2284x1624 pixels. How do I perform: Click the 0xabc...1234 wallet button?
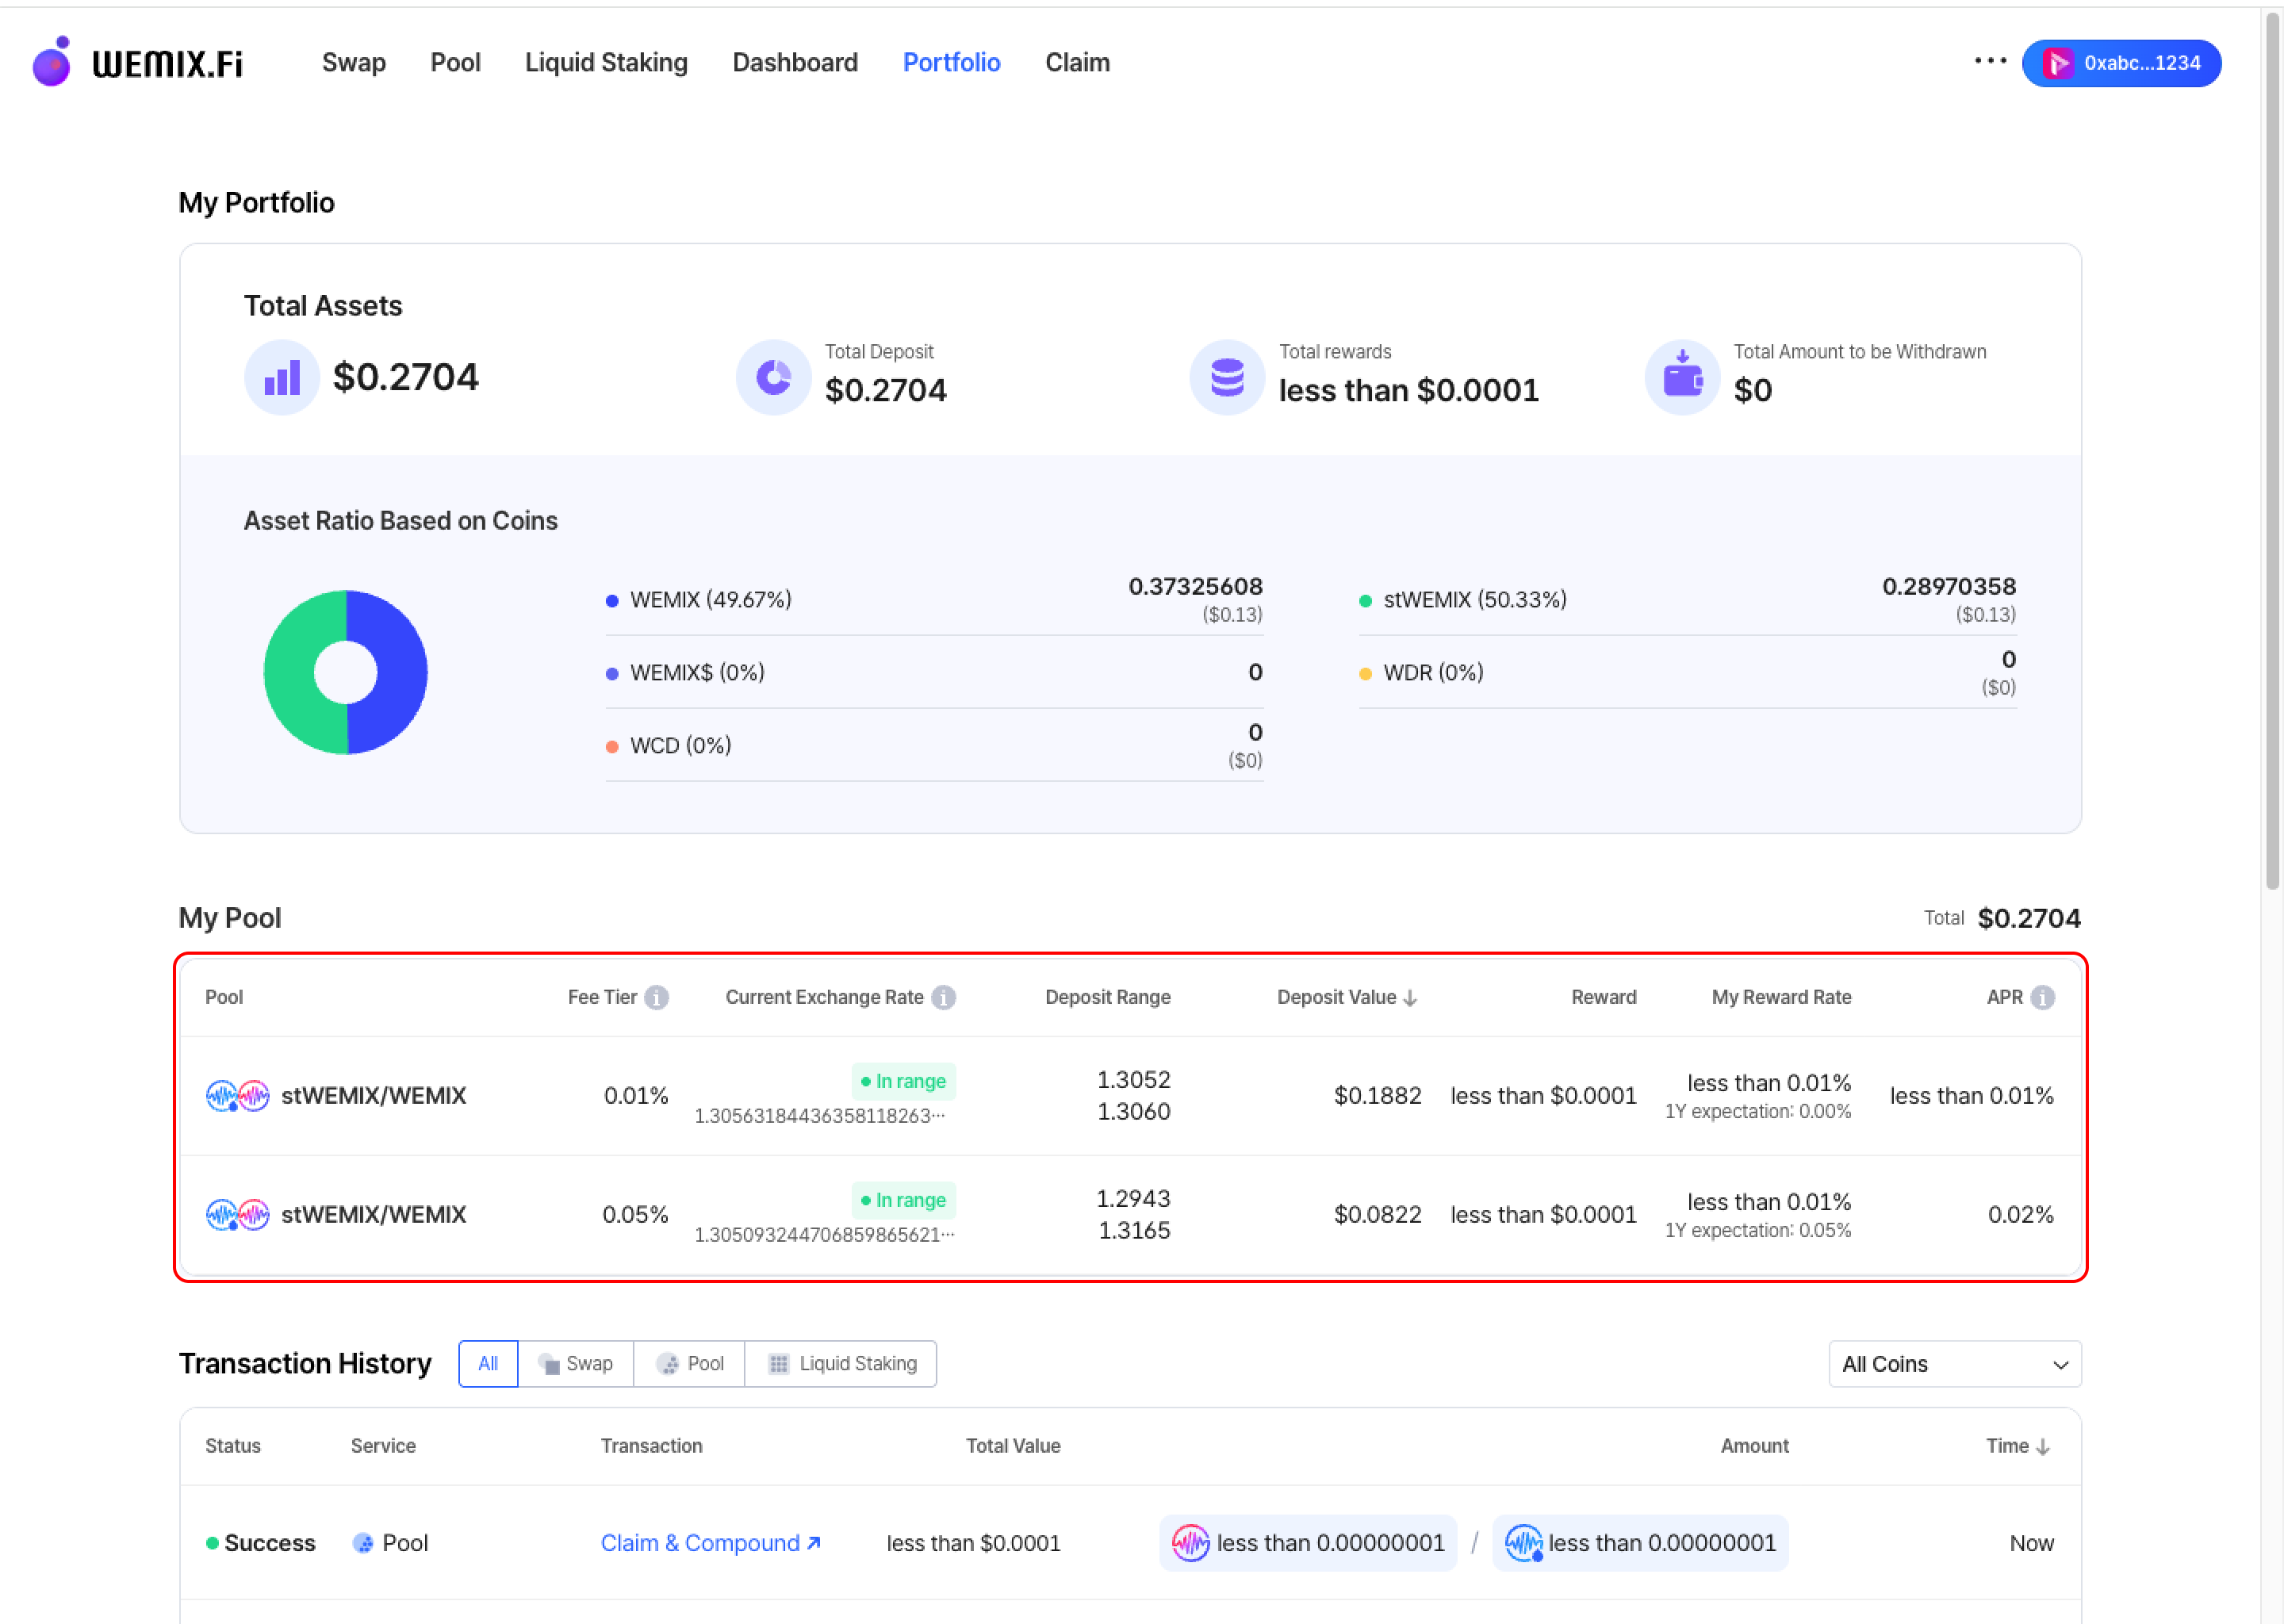tap(2121, 63)
